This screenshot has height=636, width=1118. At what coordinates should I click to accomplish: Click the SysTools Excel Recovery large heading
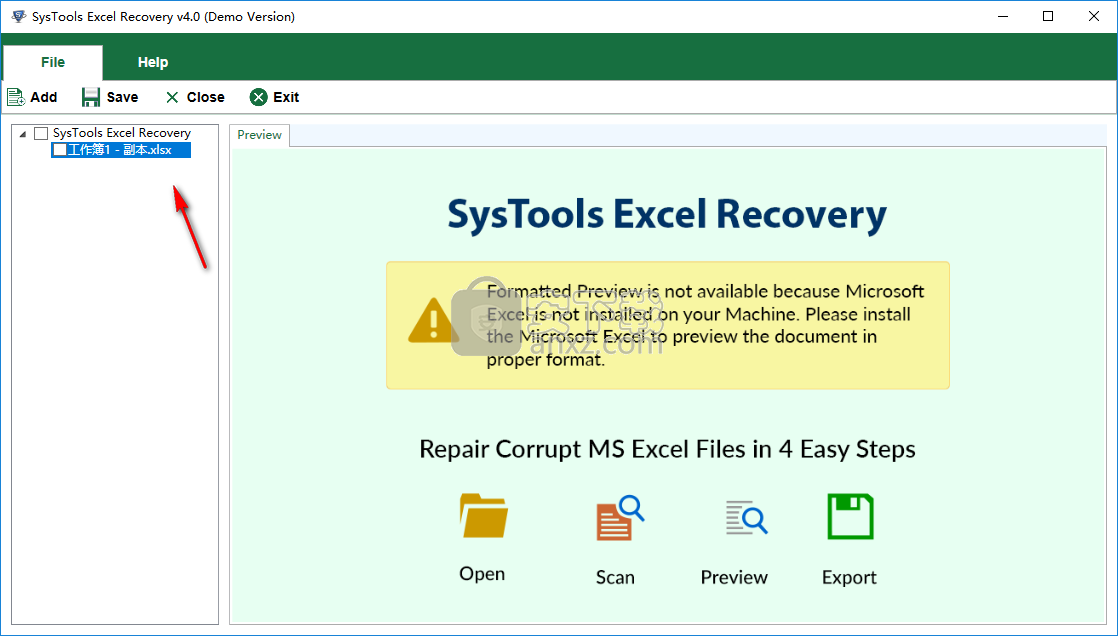pos(667,215)
